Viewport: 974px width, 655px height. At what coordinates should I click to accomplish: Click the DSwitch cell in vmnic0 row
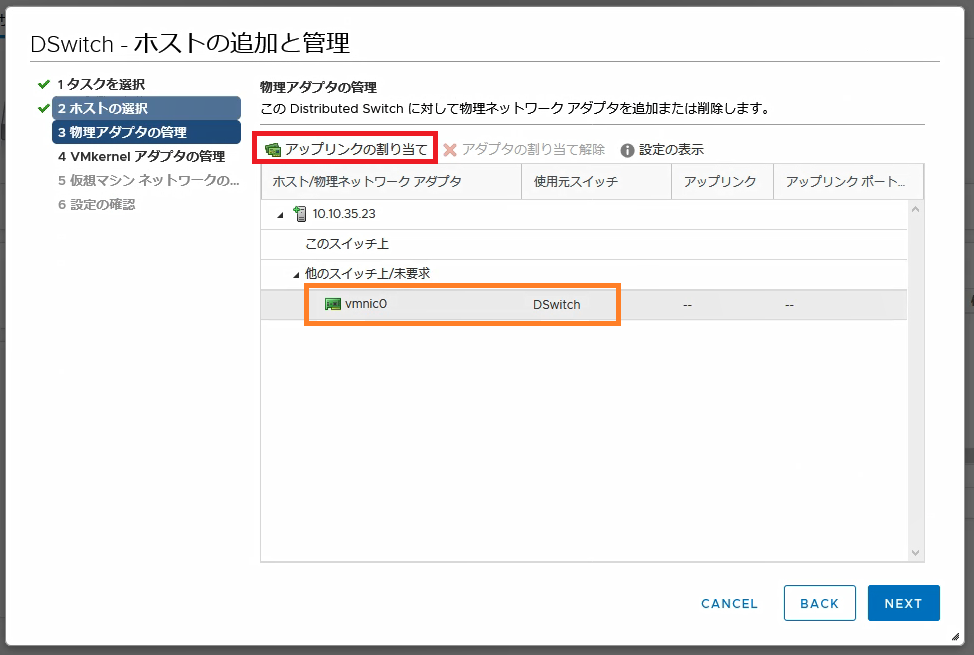click(x=557, y=305)
